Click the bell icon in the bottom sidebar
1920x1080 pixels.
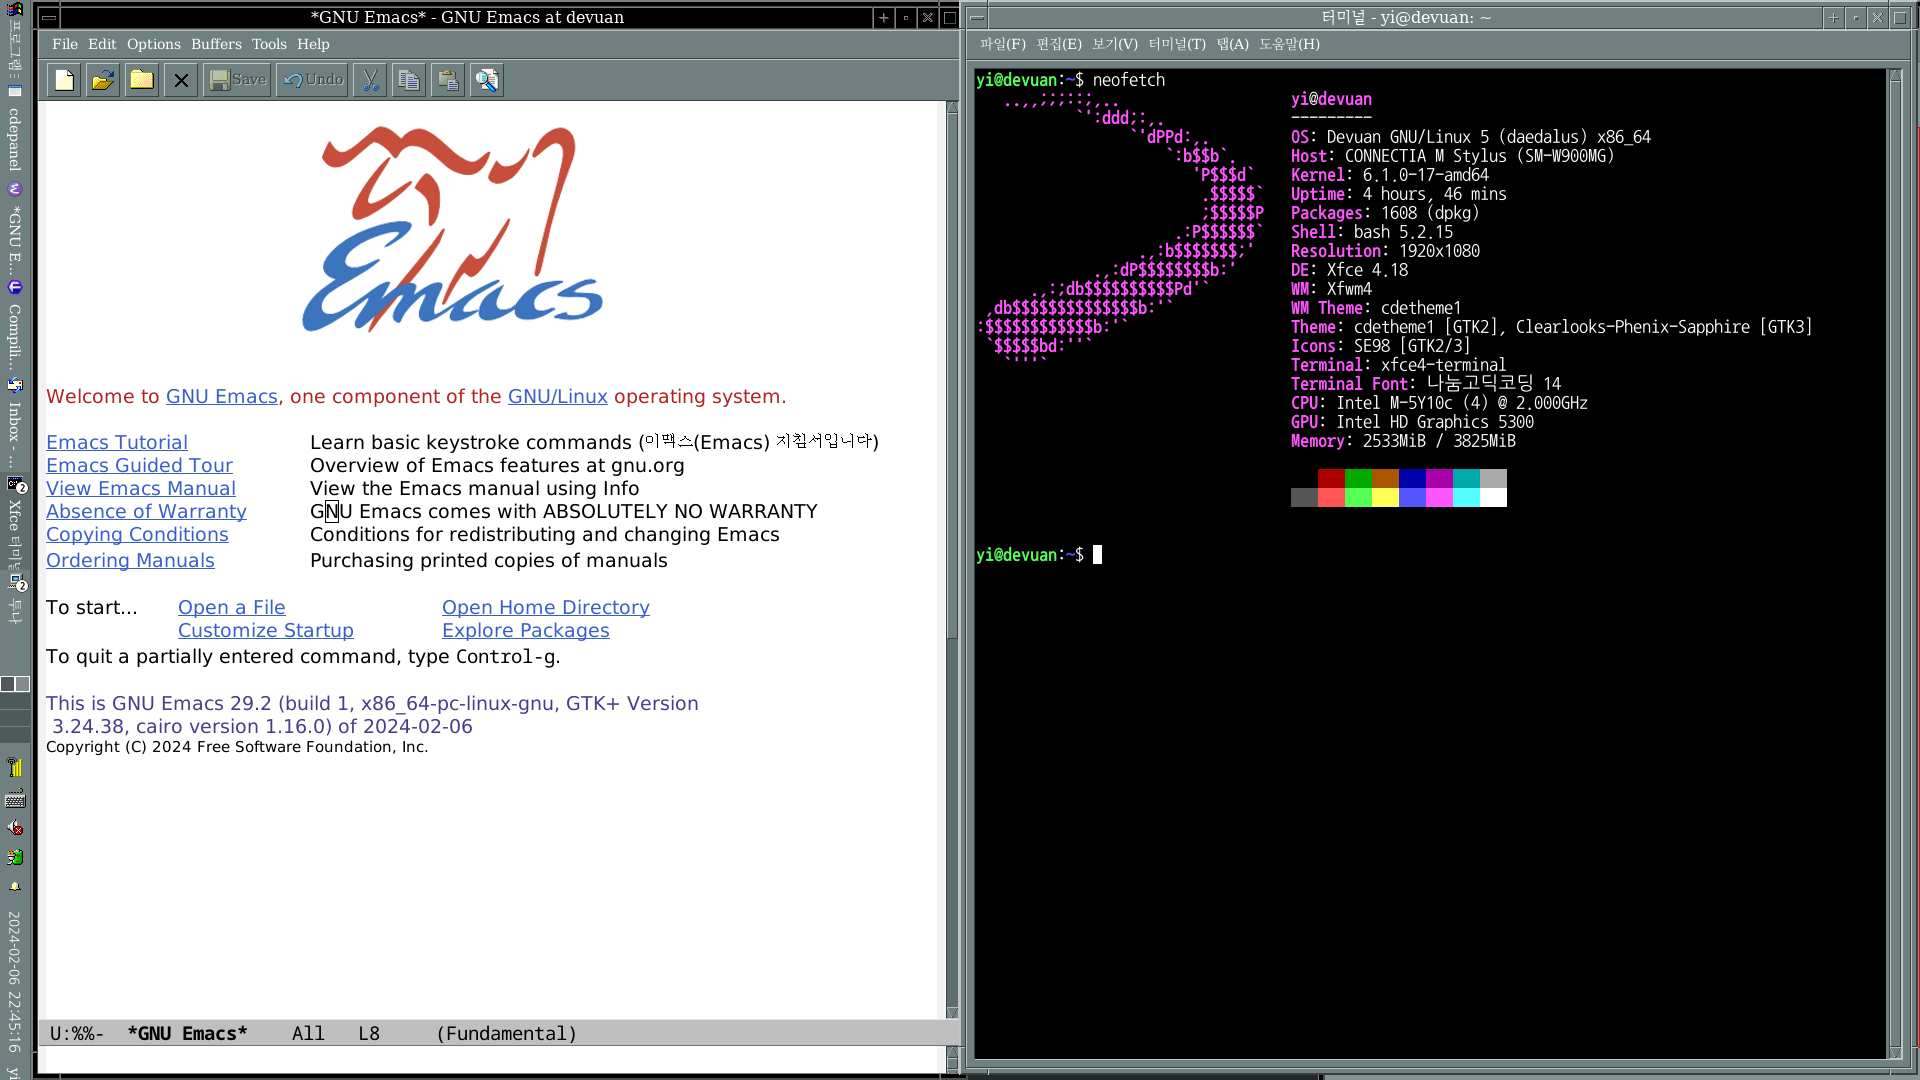14,887
